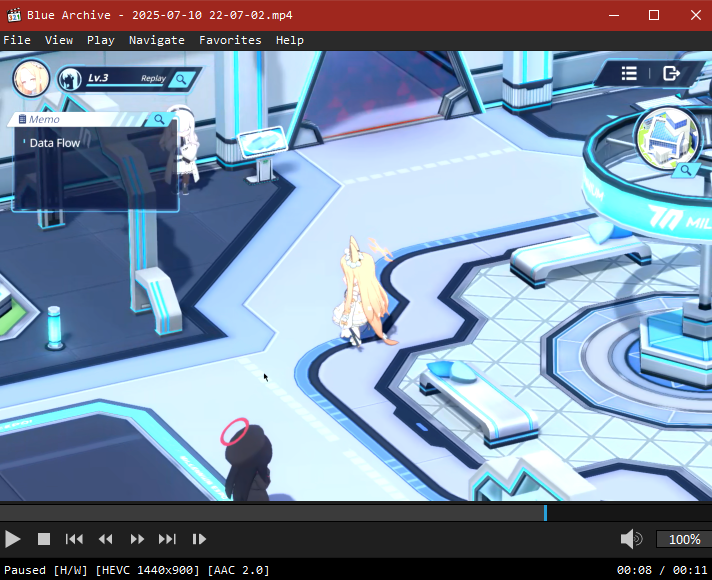Mute the audio via speaker icon

coord(631,539)
